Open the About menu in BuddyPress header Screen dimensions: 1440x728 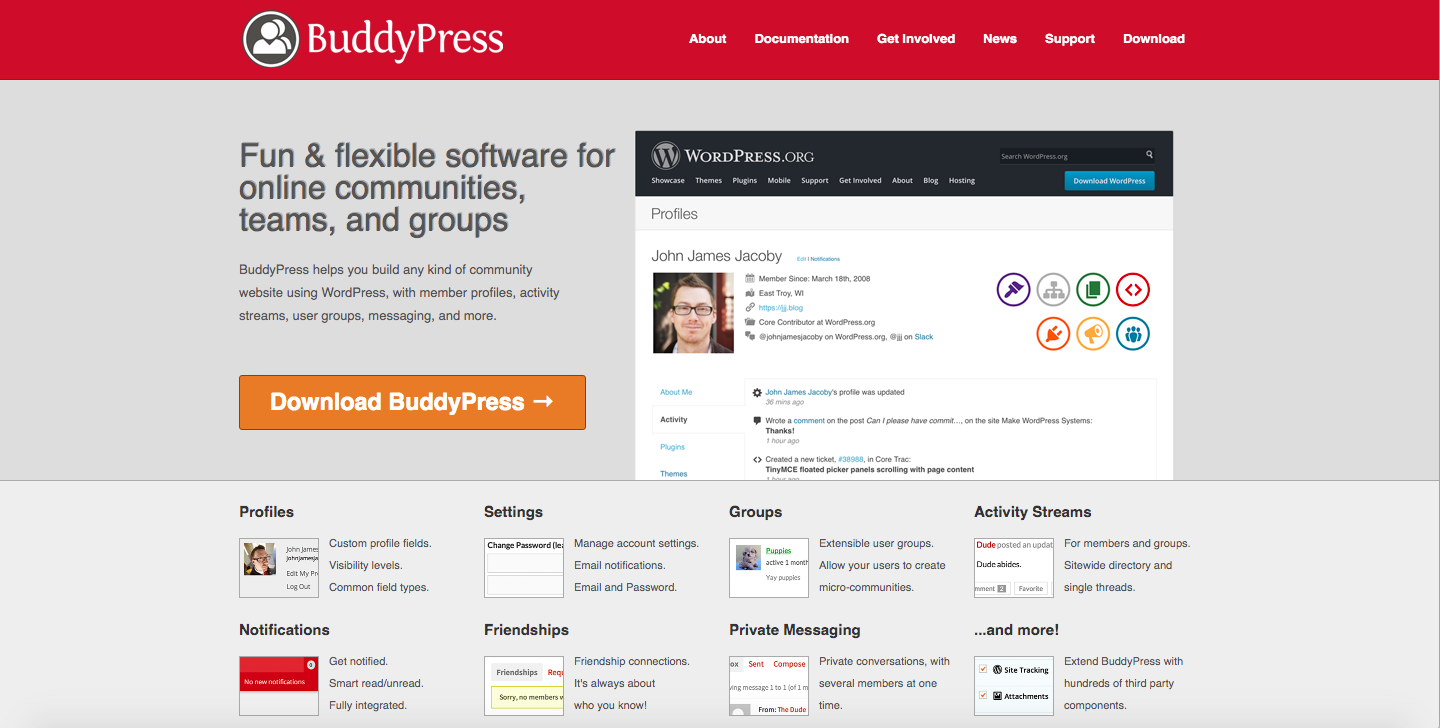pyautogui.click(x=707, y=39)
